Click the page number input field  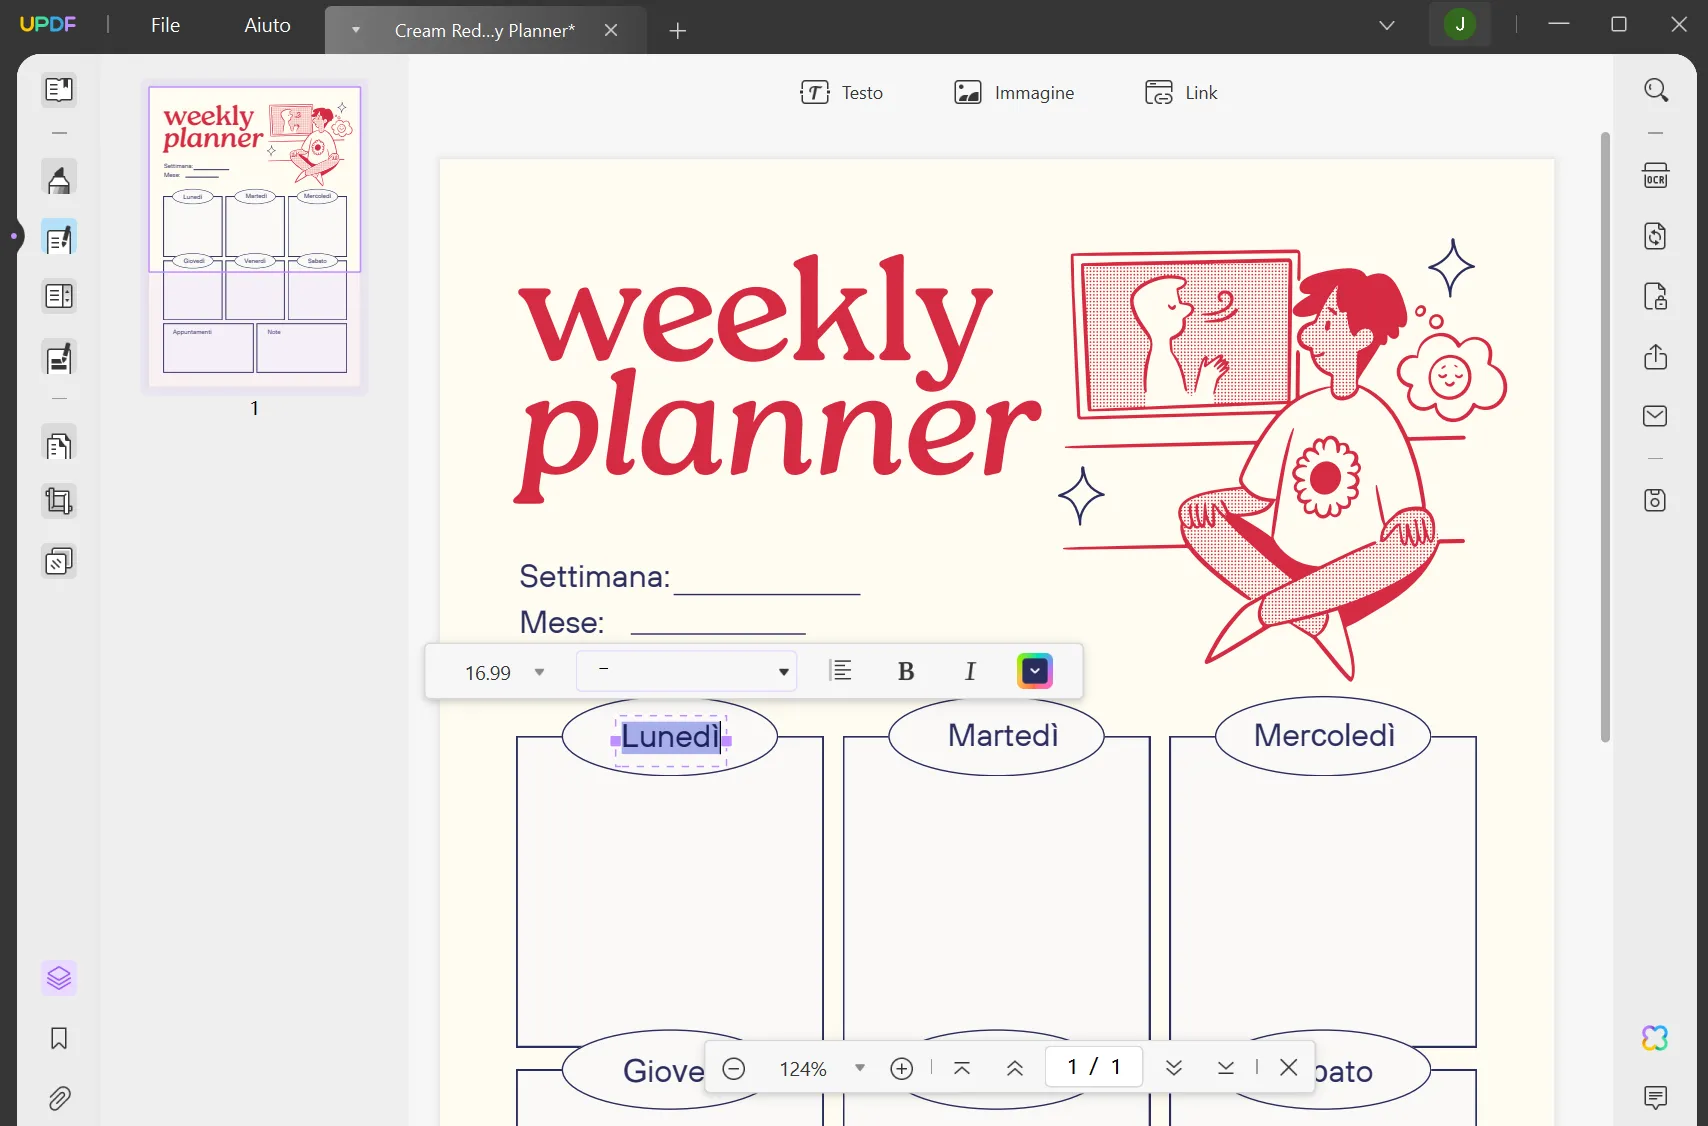[x=1094, y=1067]
